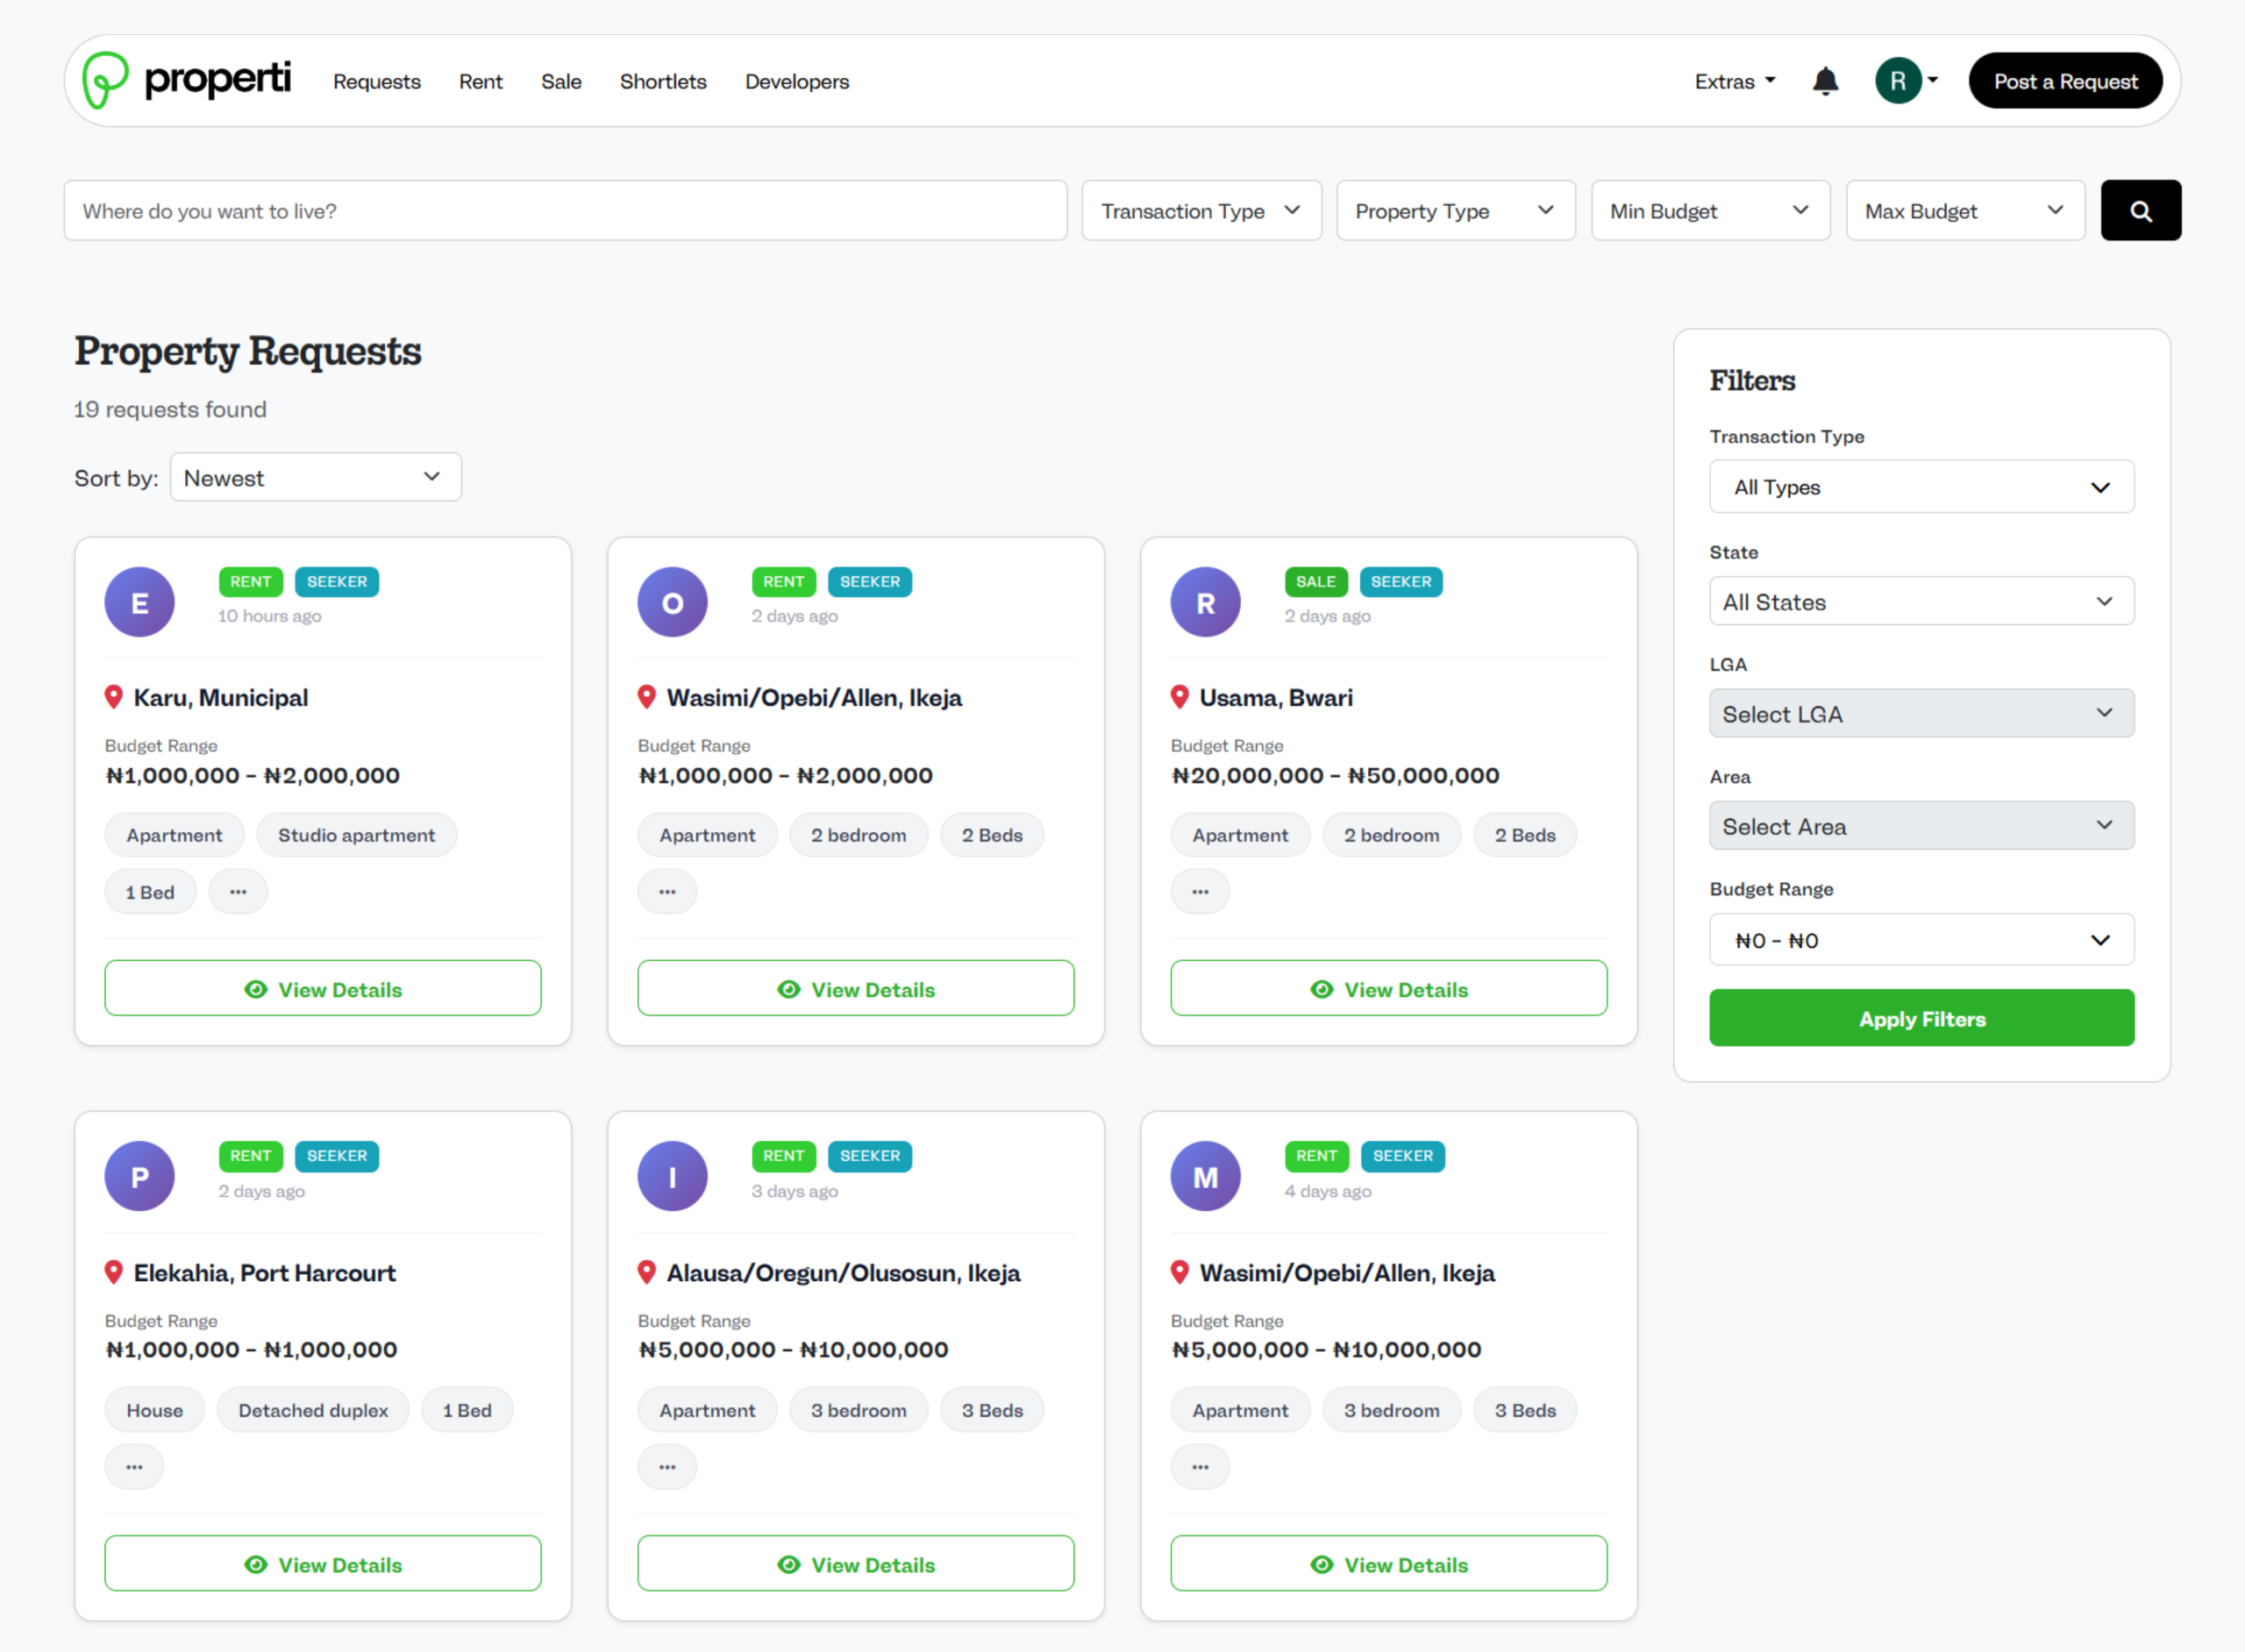Click the location pin beside Usama, Bwari
This screenshot has height=1652, width=2245.
[1179, 697]
